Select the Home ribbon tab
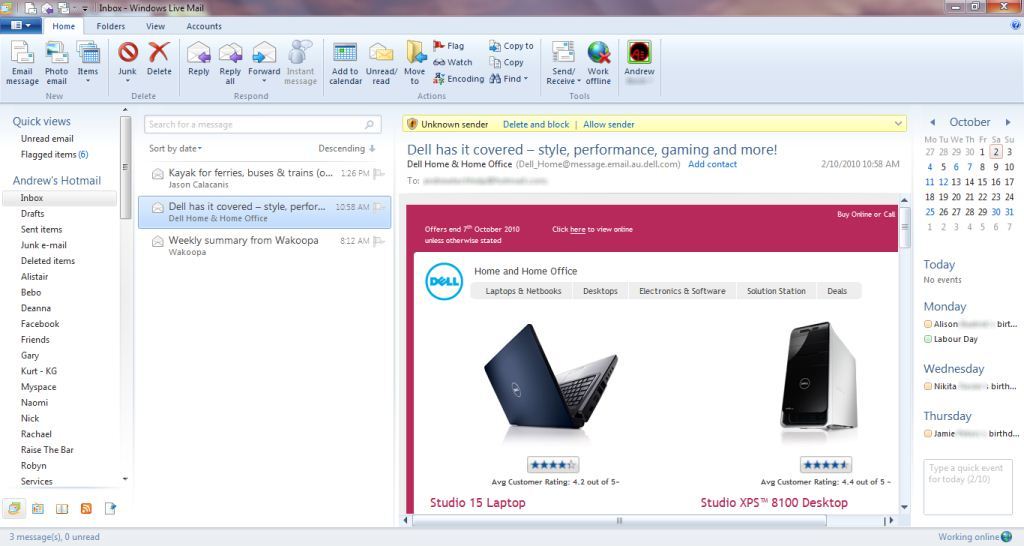 tap(63, 26)
